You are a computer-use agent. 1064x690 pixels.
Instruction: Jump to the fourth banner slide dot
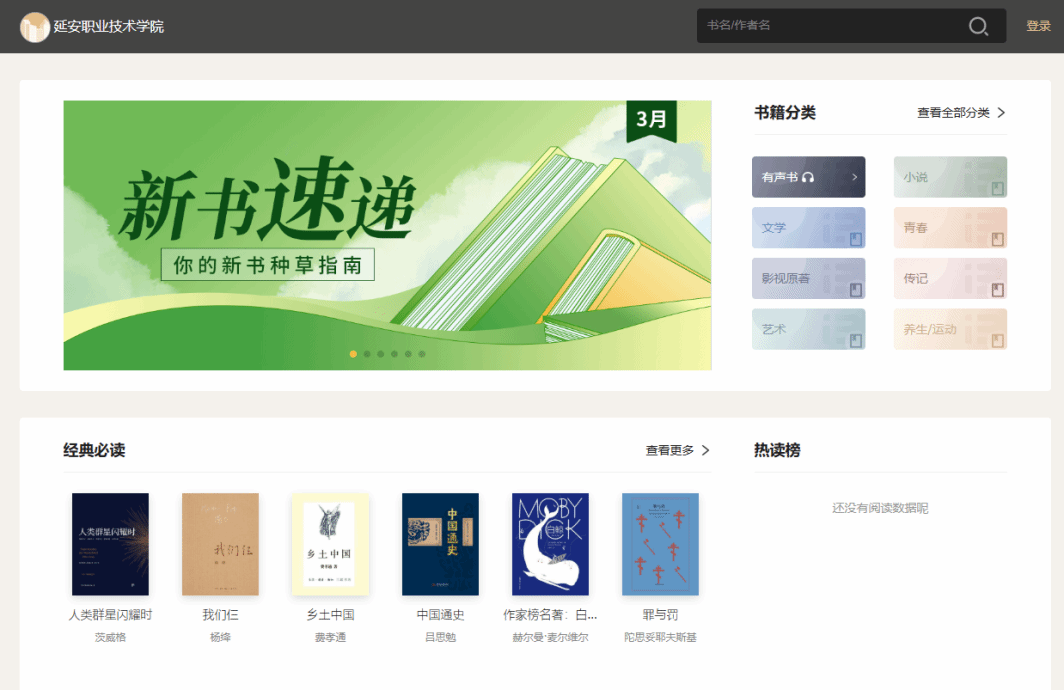(x=395, y=354)
